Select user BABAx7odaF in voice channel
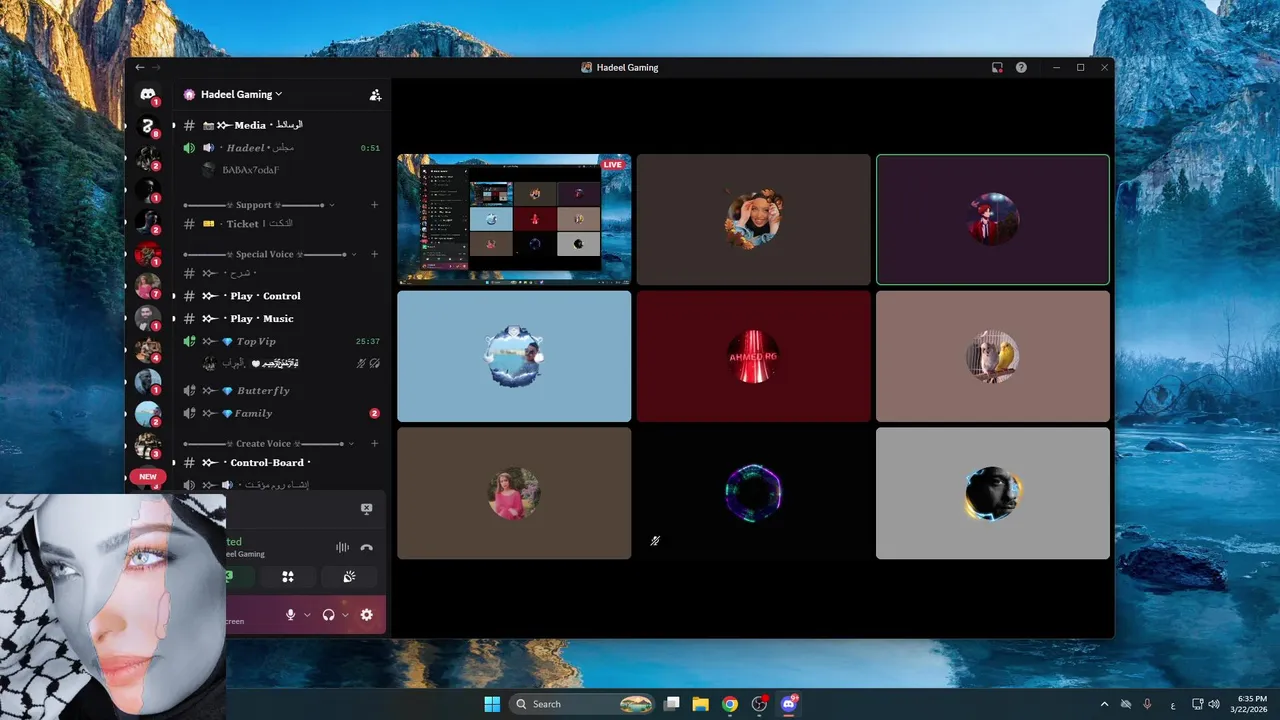This screenshot has height=720, width=1280. (x=250, y=170)
